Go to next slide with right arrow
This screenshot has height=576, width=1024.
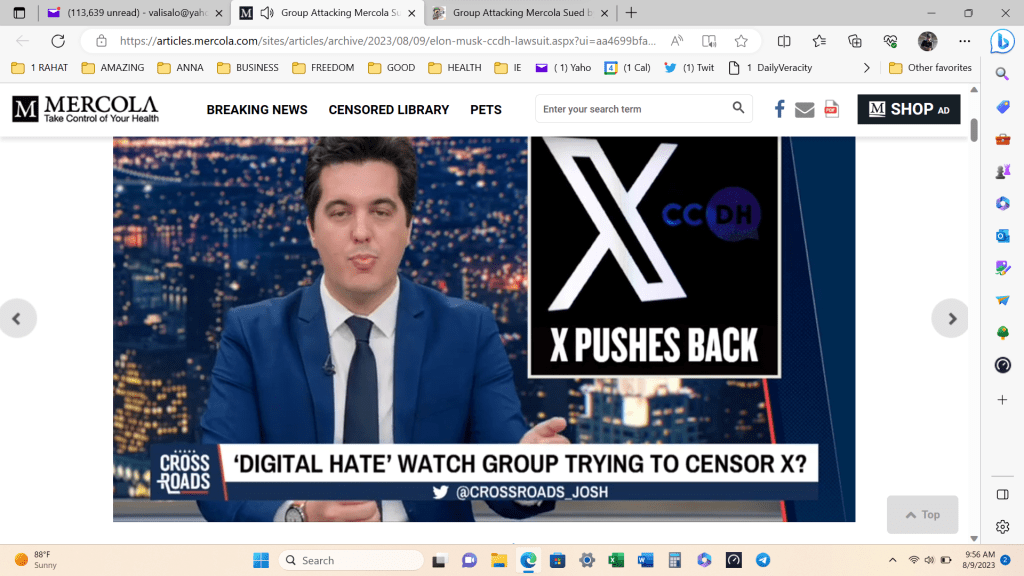951,319
